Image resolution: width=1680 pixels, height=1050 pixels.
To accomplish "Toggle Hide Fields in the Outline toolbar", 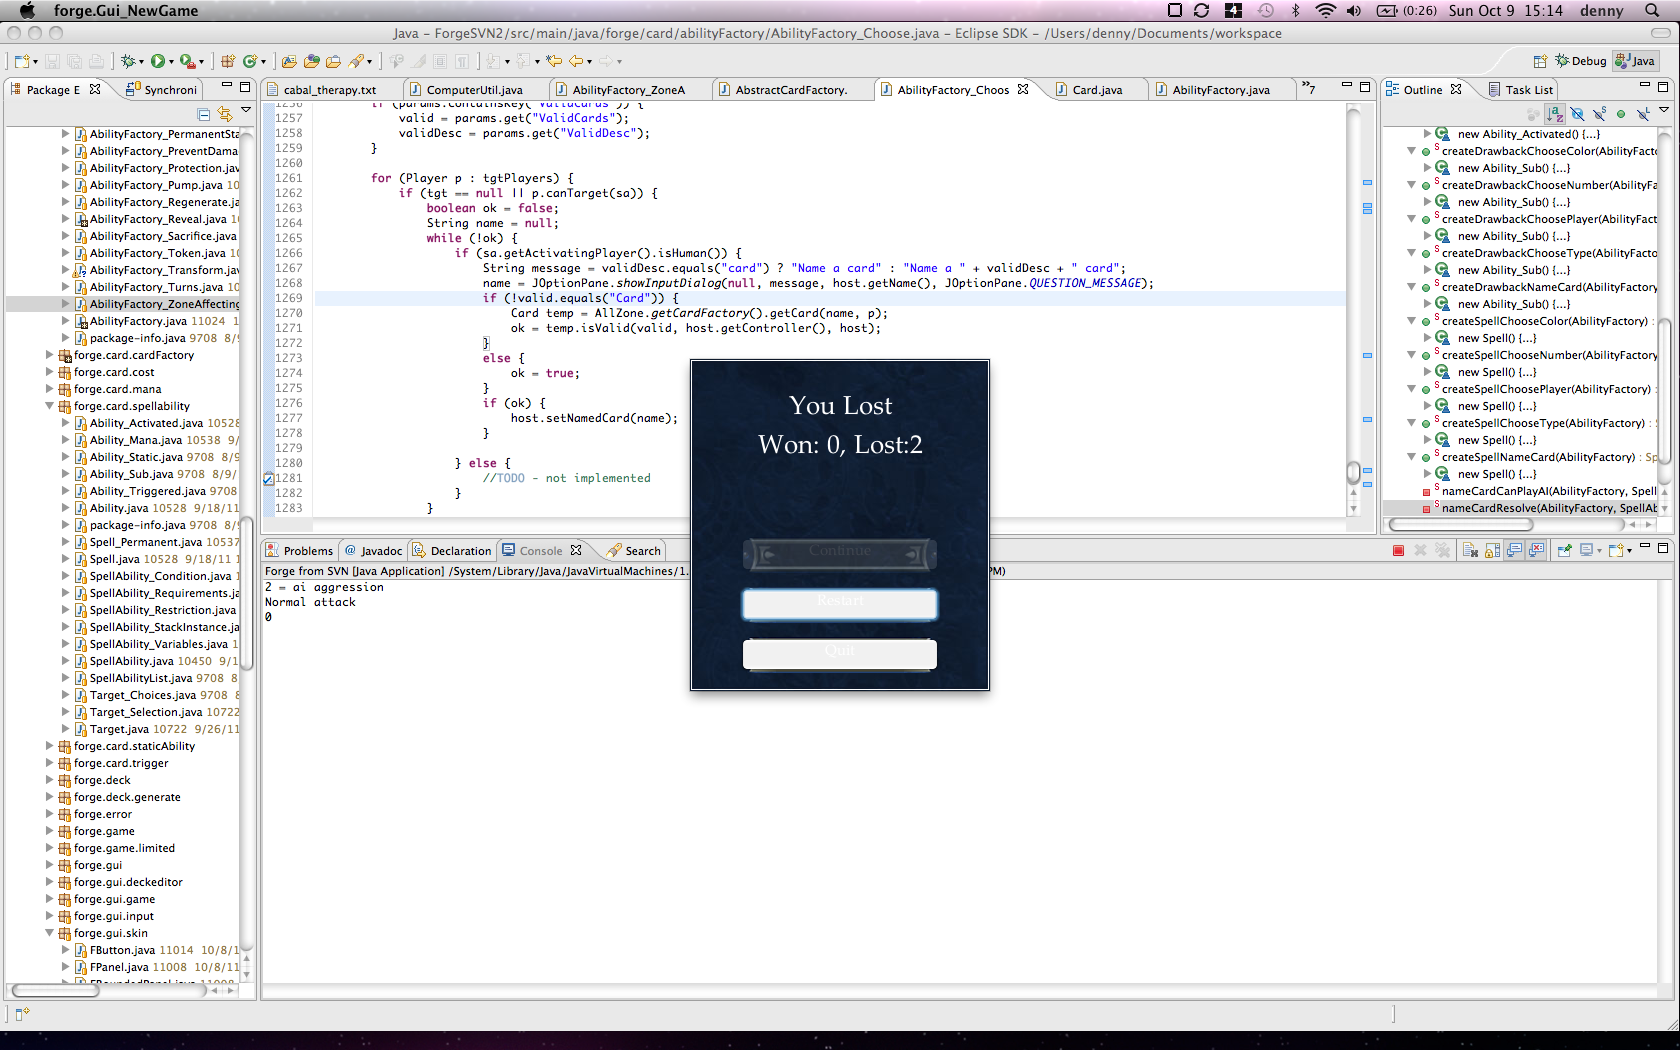I will (1577, 114).
